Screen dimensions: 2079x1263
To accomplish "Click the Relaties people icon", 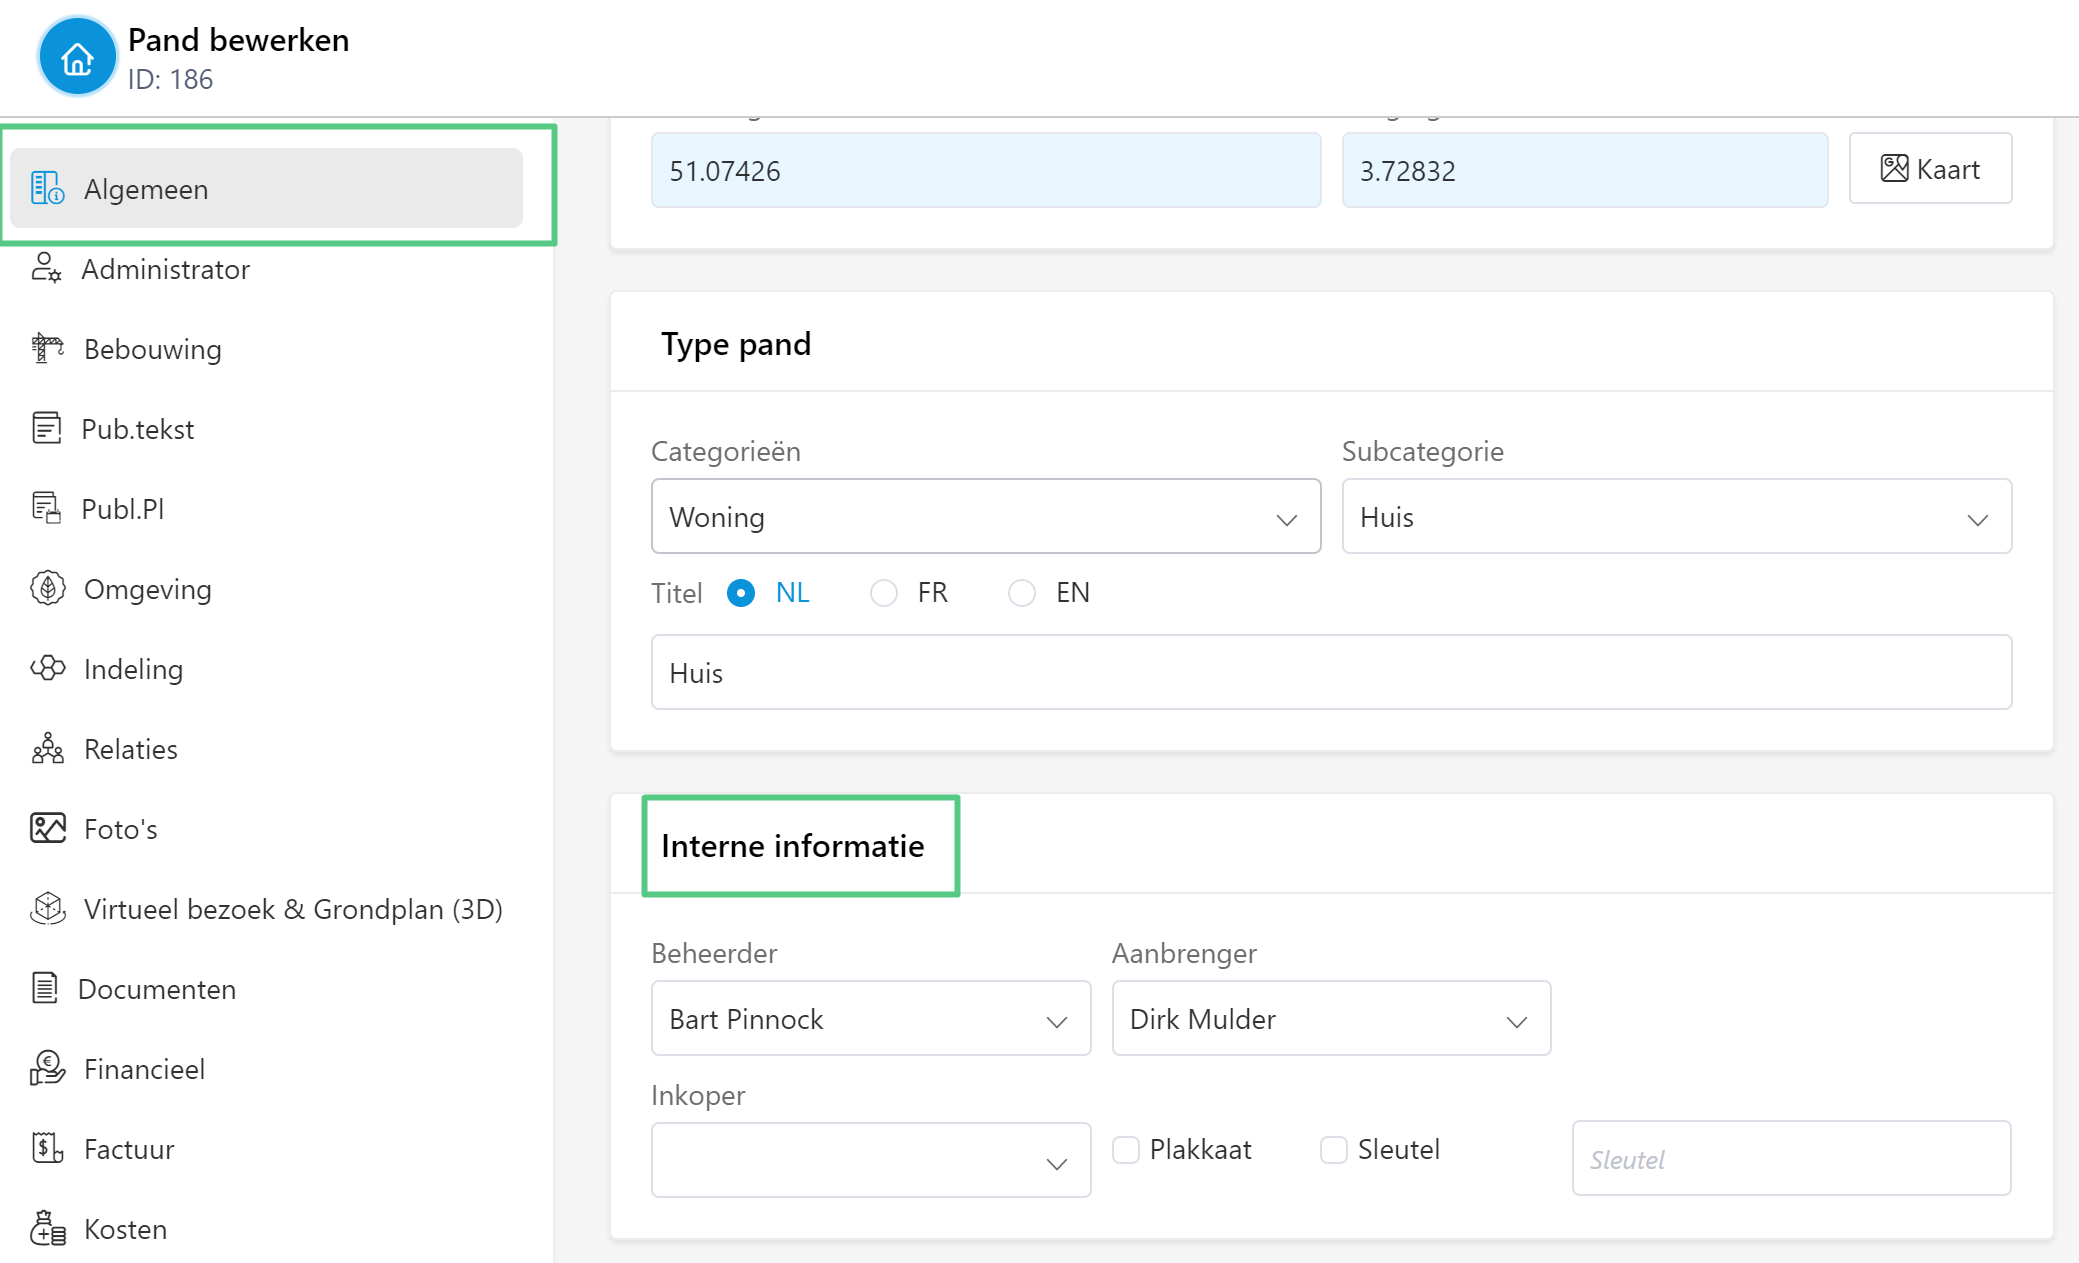I will pyautogui.click(x=47, y=748).
